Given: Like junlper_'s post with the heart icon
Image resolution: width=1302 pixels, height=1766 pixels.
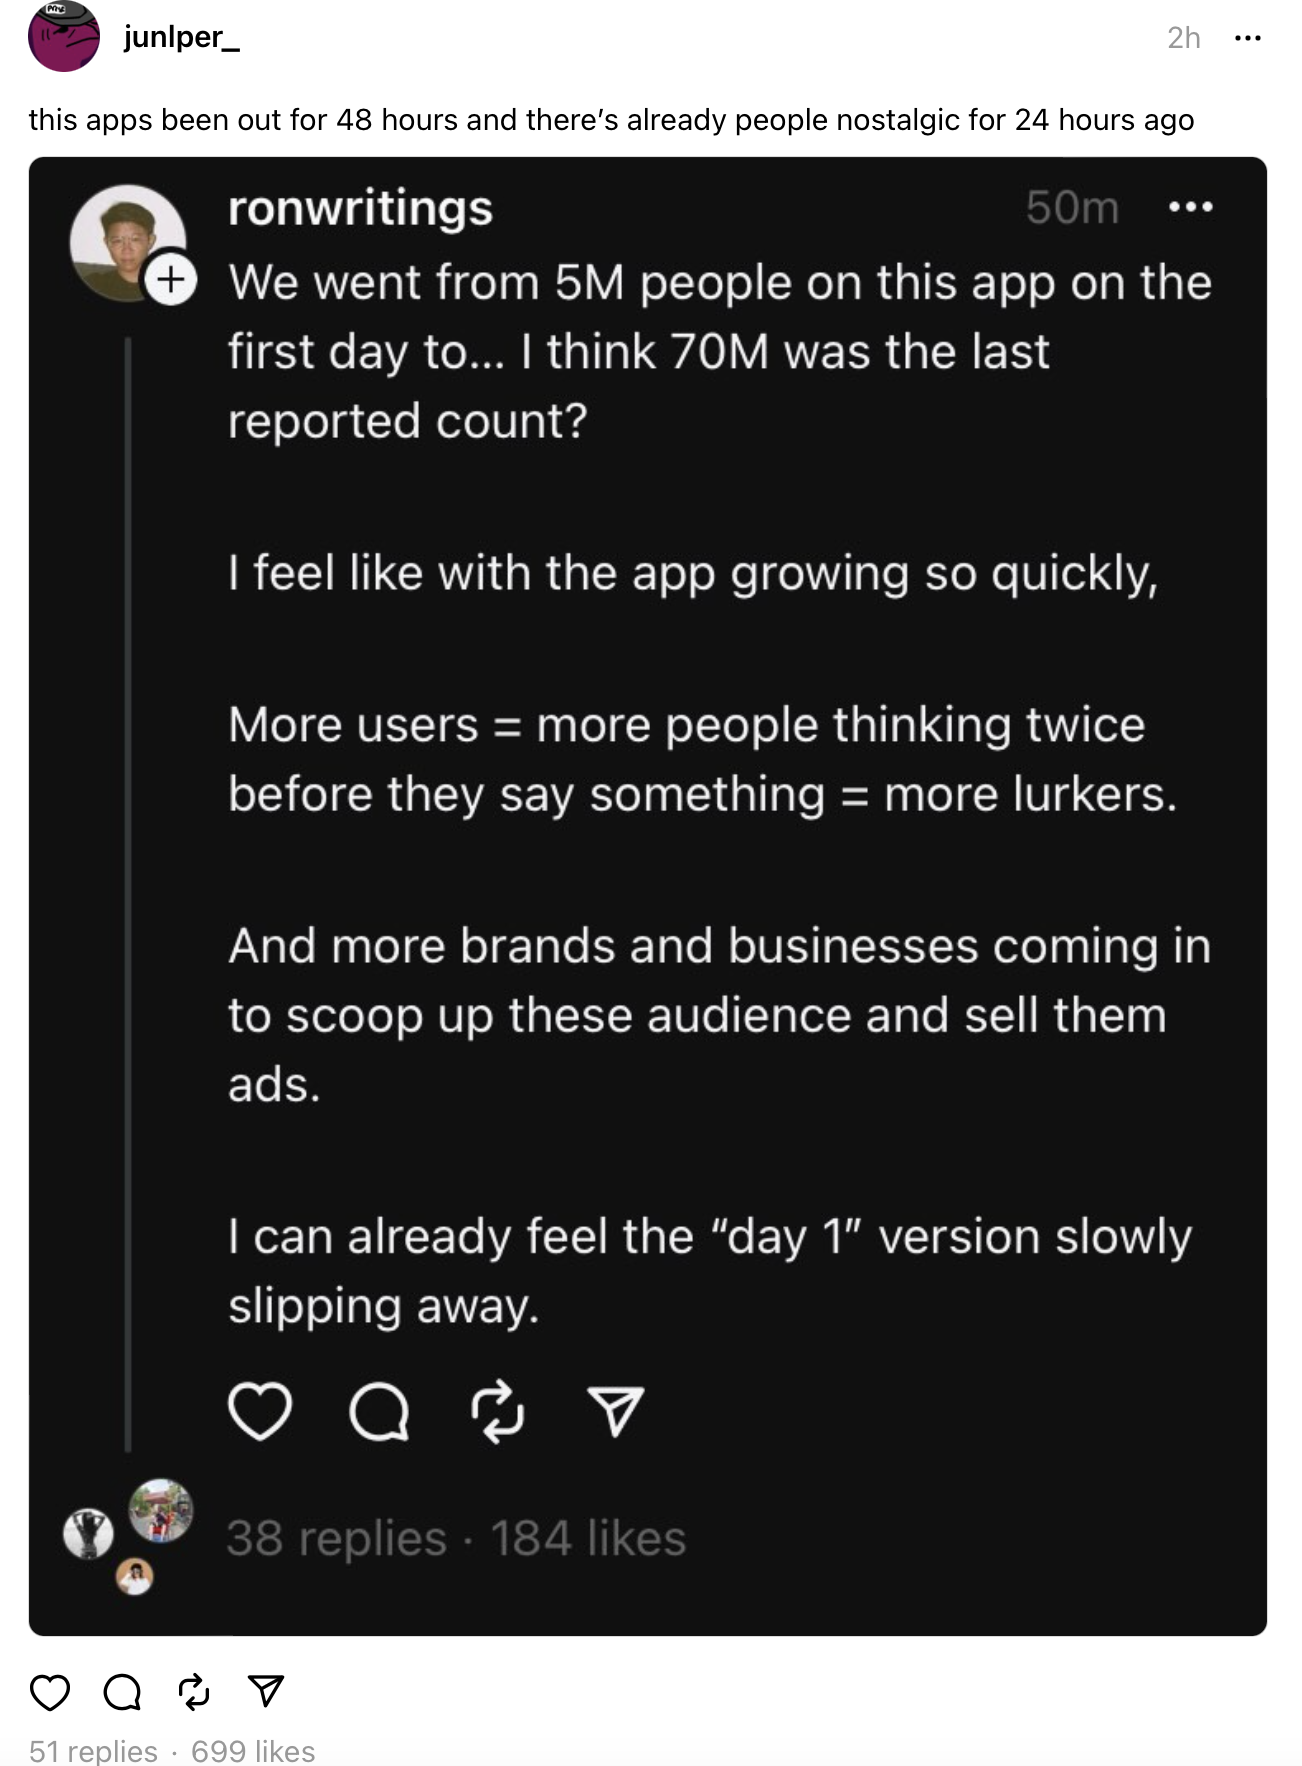Looking at the screenshot, I should (x=50, y=1692).
